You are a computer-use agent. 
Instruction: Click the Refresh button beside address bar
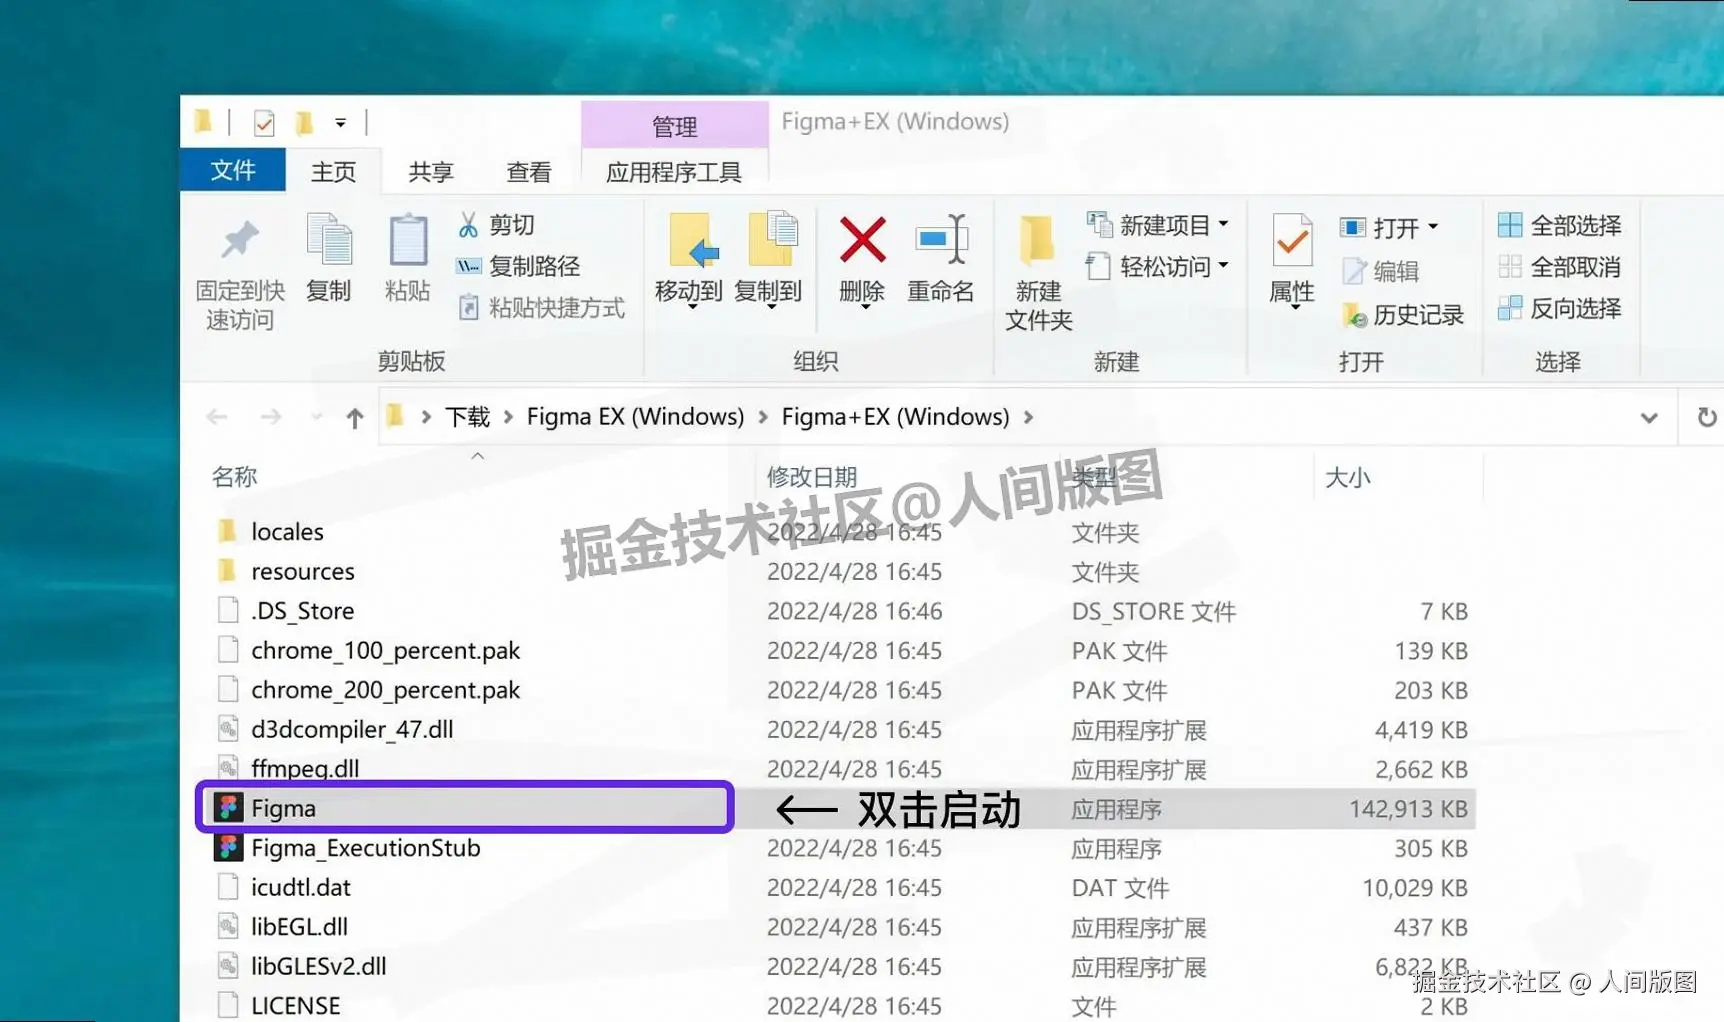[1706, 417]
